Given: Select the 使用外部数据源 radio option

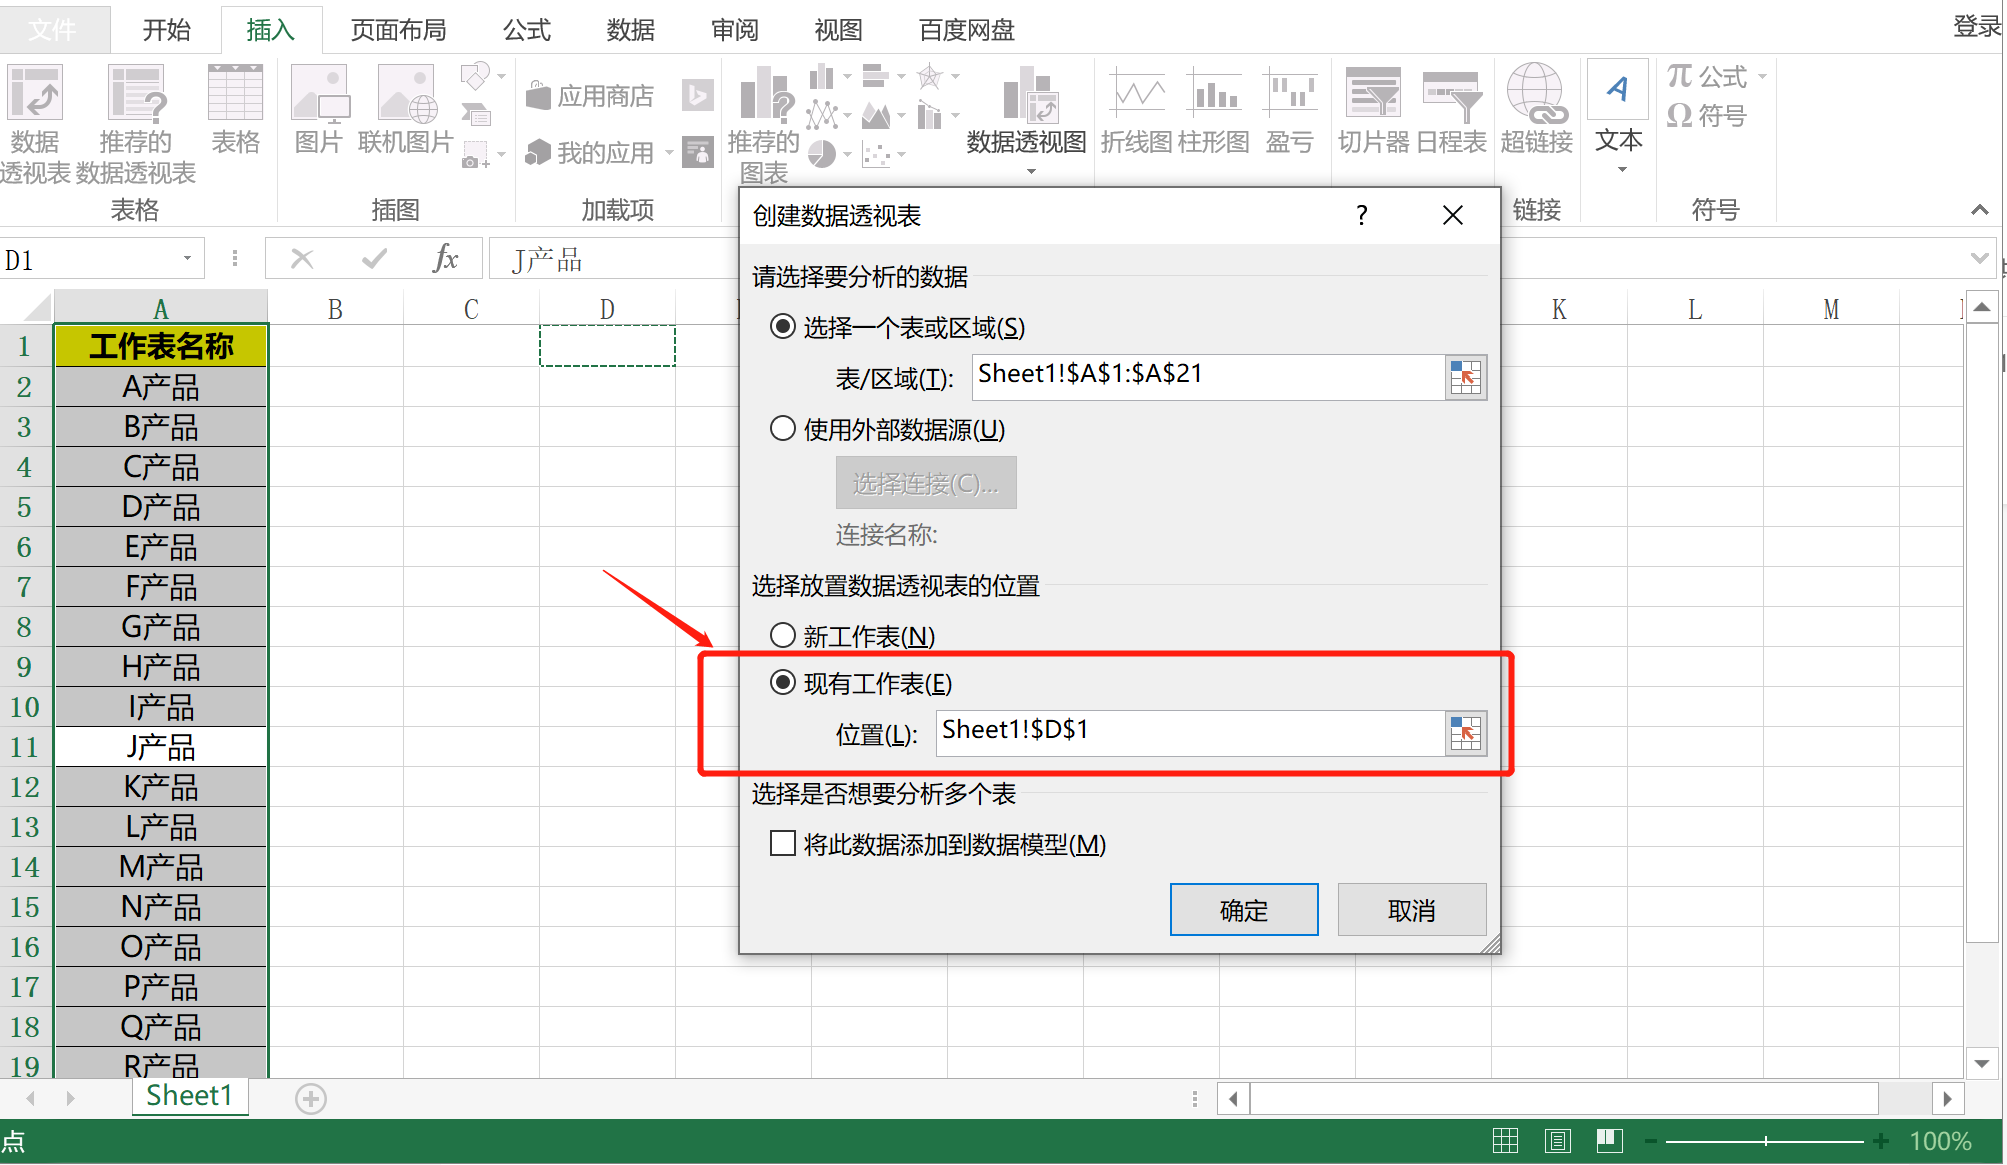Looking at the screenshot, I should coord(782,429).
